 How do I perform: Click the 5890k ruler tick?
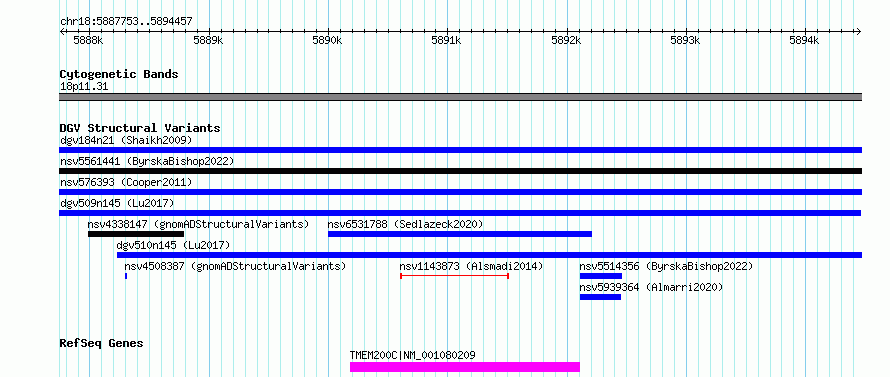tap(328, 40)
